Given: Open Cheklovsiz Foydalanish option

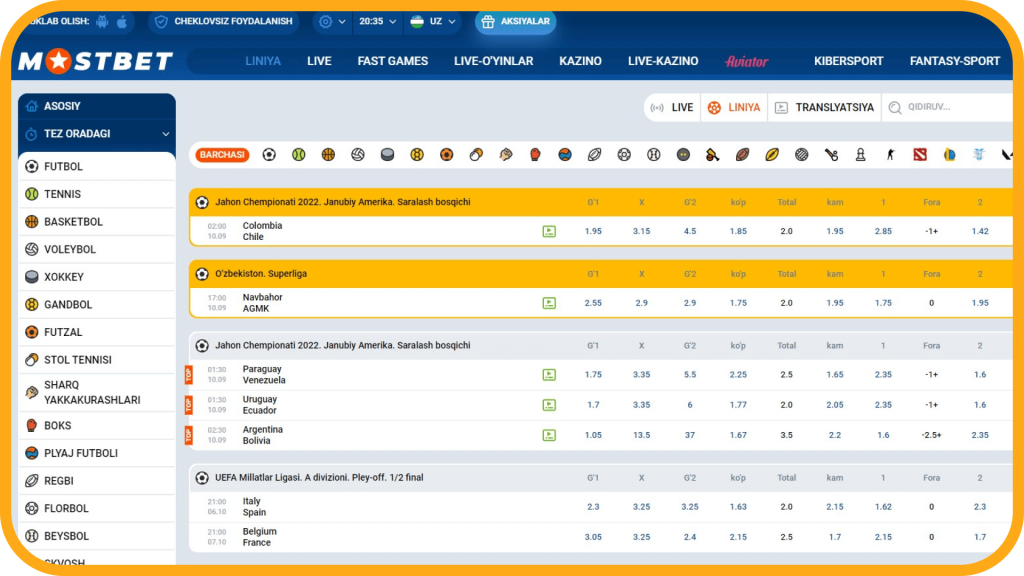Looking at the screenshot, I should (223, 22).
